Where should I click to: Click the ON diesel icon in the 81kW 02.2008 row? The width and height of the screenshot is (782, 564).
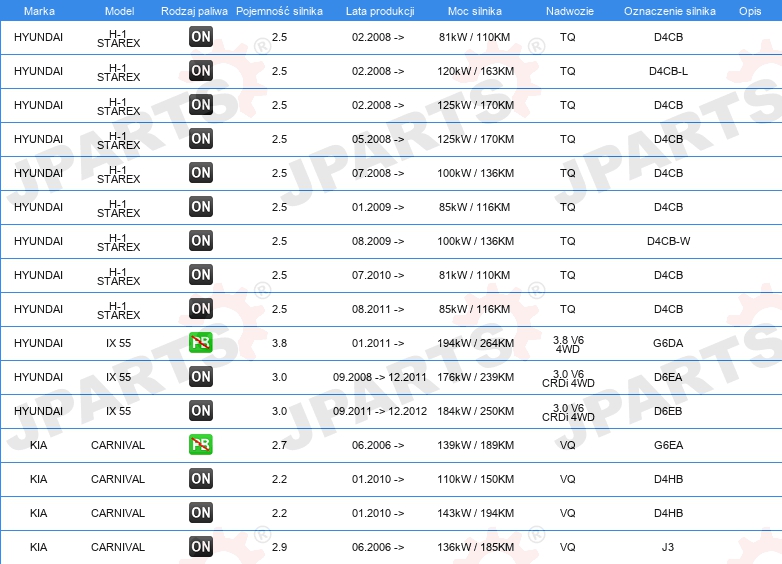tap(201, 36)
